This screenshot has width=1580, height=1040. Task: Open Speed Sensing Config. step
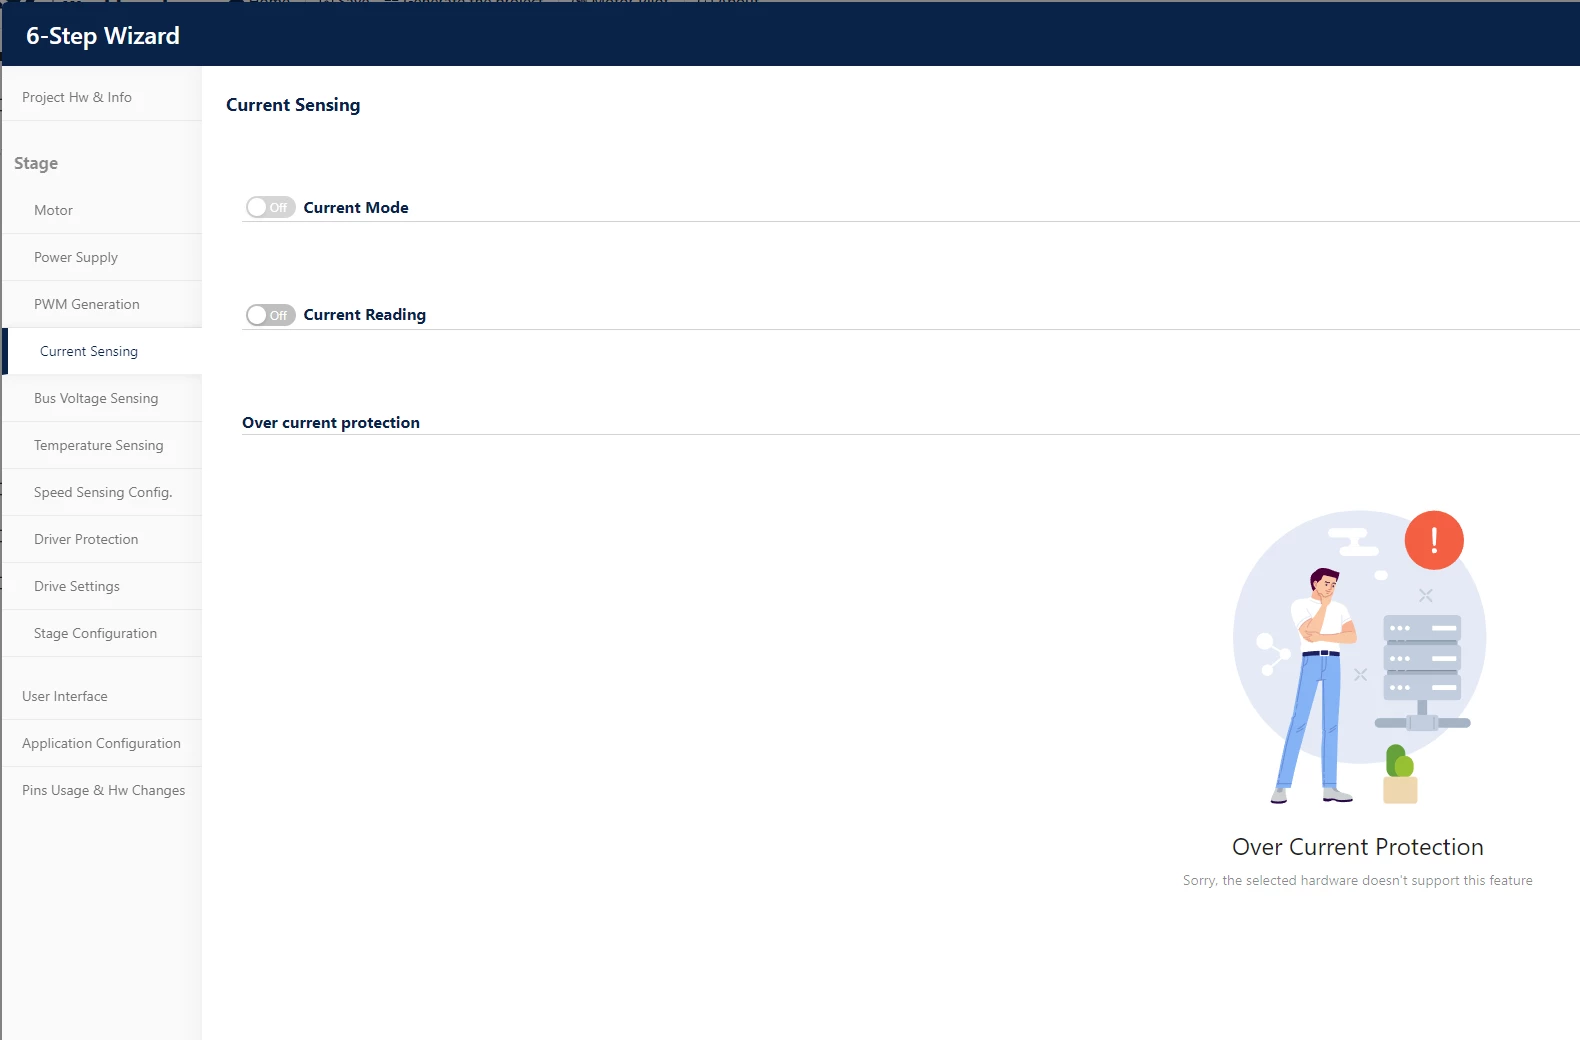[102, 492]
